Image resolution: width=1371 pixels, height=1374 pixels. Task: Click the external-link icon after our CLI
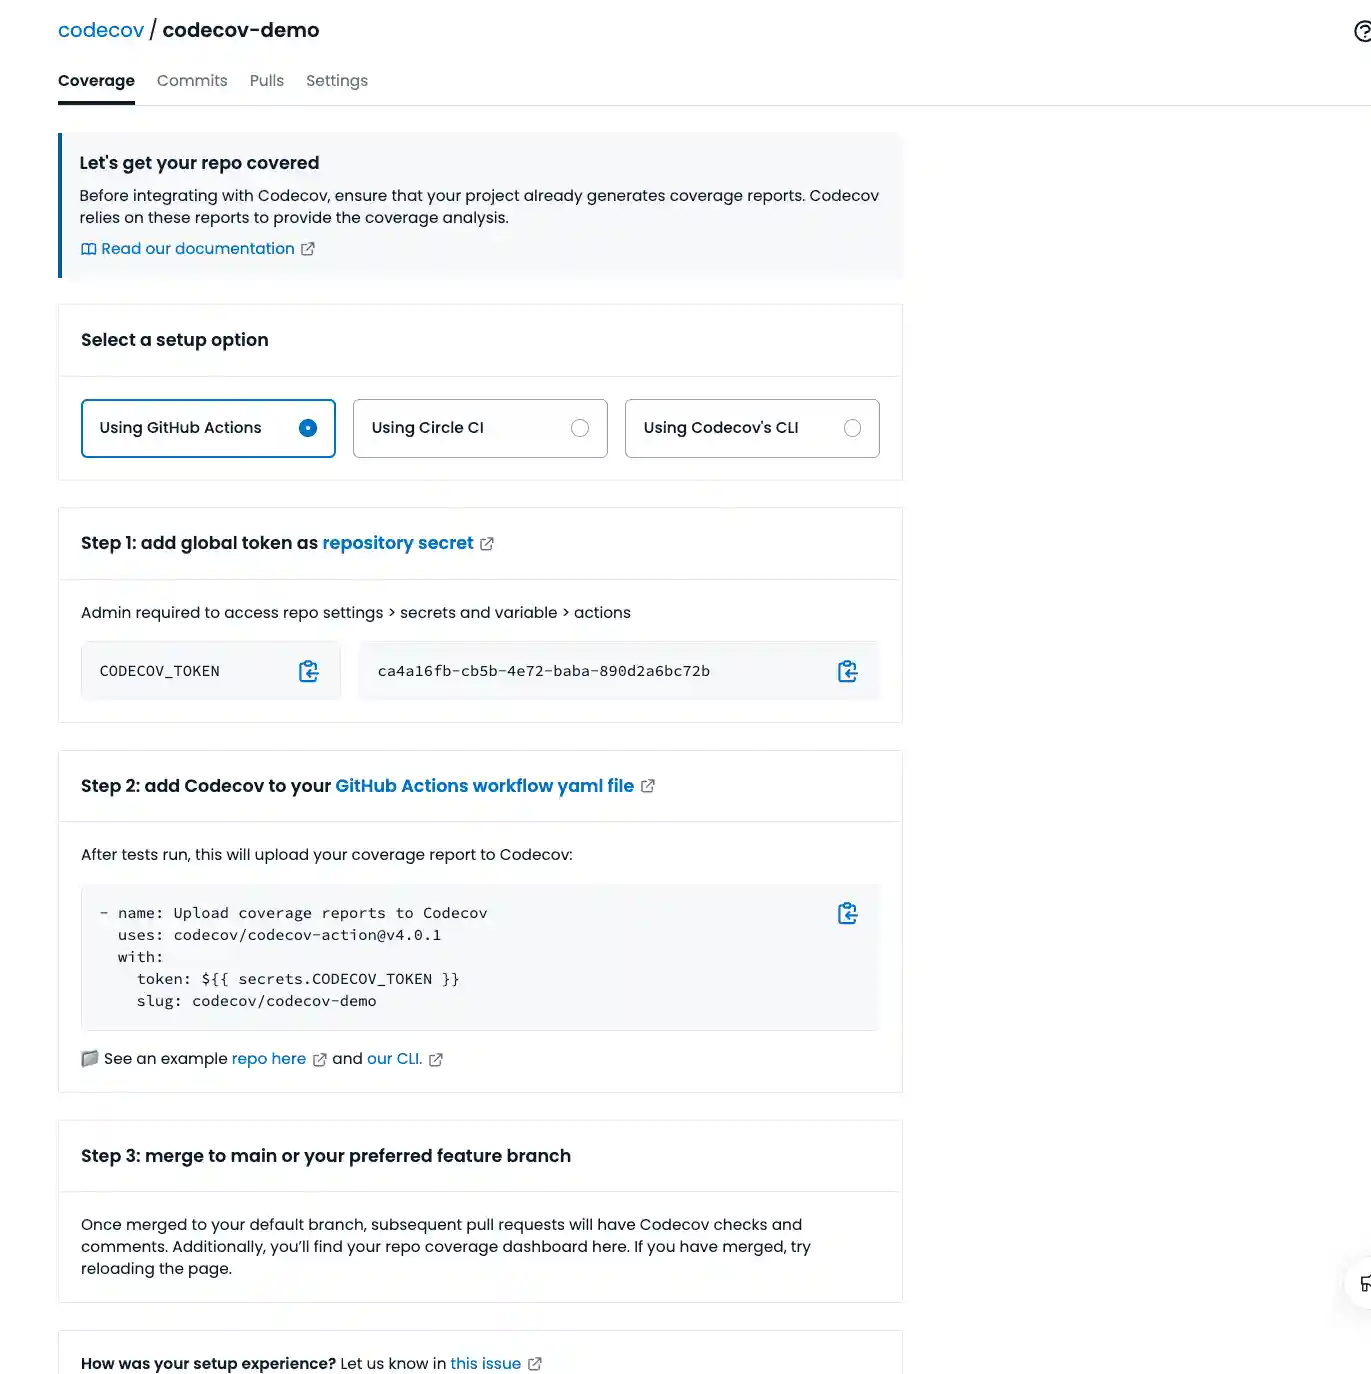(x=435, y=1059)
